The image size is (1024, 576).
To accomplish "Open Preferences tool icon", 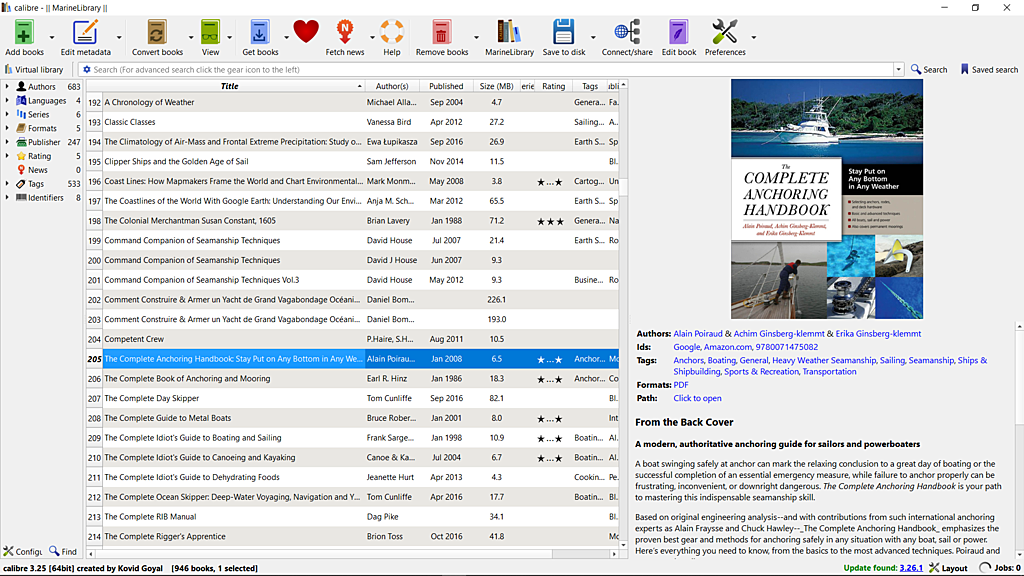I will coord(725,32).
